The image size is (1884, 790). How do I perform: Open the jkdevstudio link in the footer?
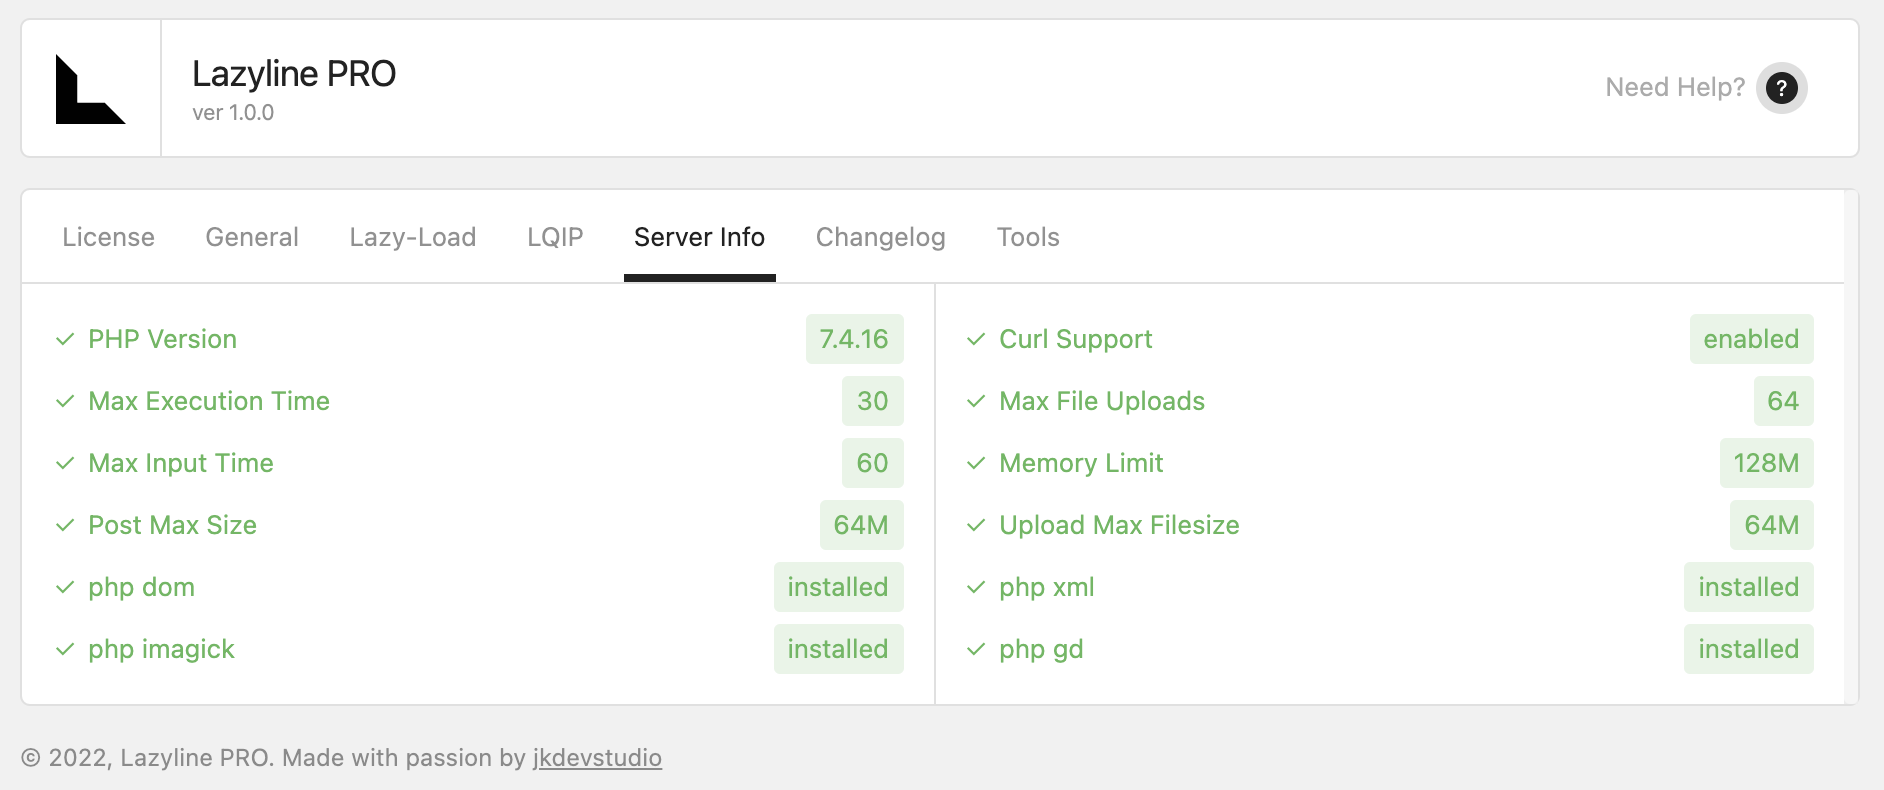(x=597, y=757)
